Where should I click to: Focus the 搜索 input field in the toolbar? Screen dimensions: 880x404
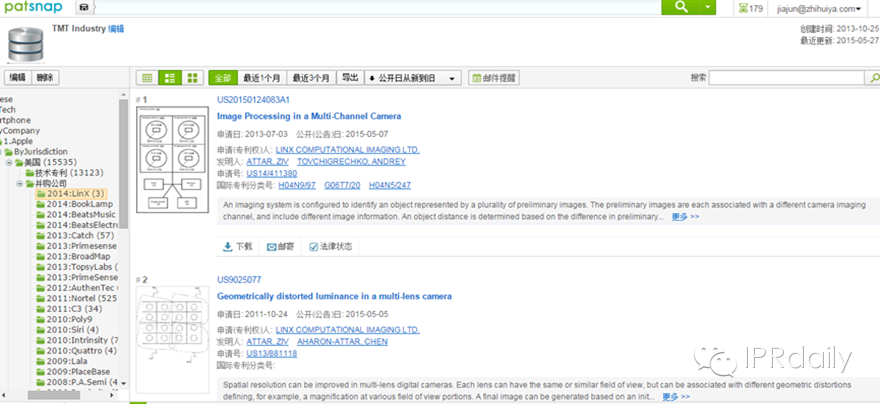788,78
